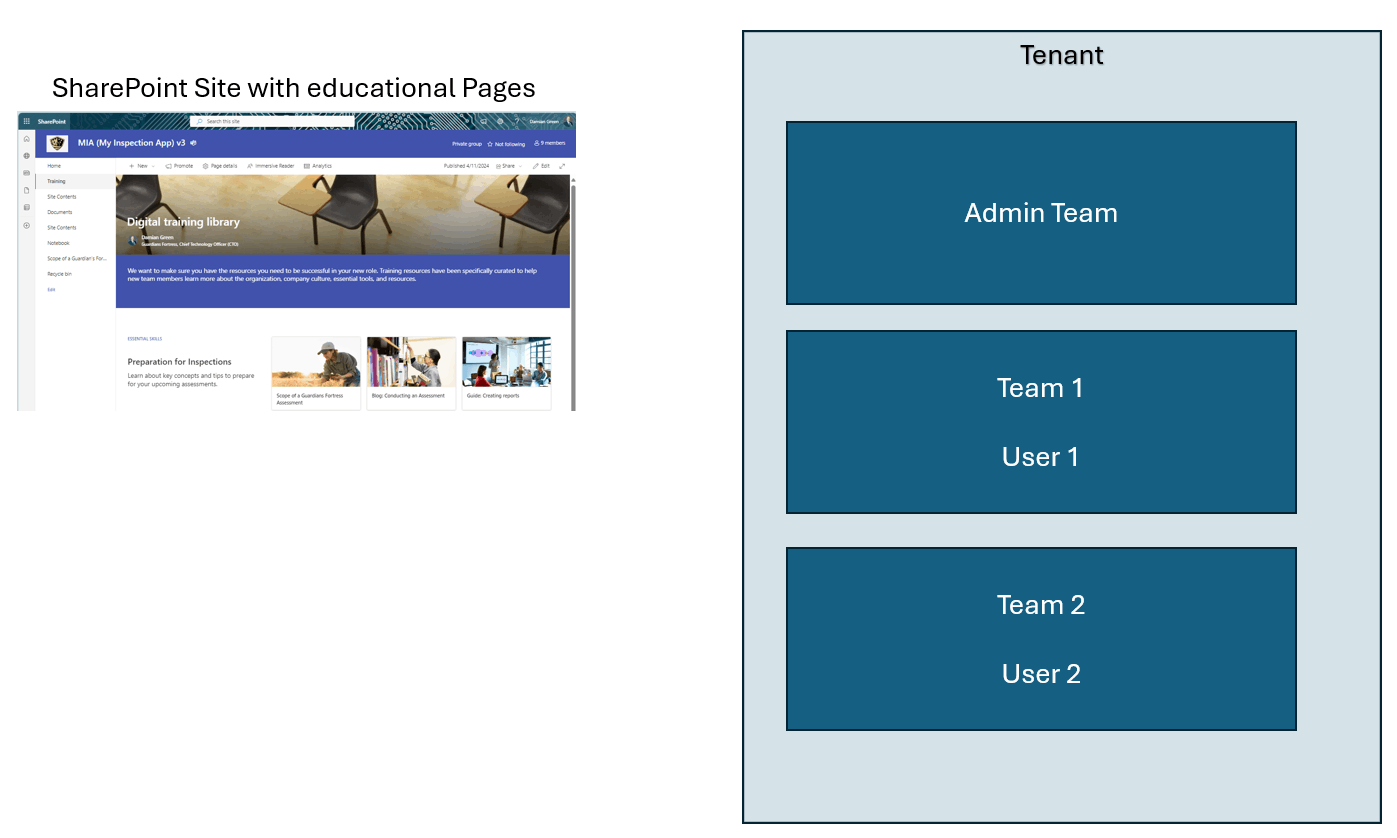The image size is (1397, 838).
Task: Open Notebook in the site navigation
Action: pyautogui.click(x=58, y=243)
